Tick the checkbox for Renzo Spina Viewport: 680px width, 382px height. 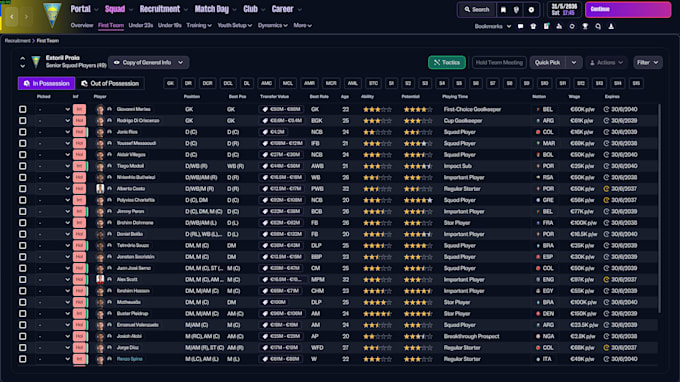pos(23,359)
